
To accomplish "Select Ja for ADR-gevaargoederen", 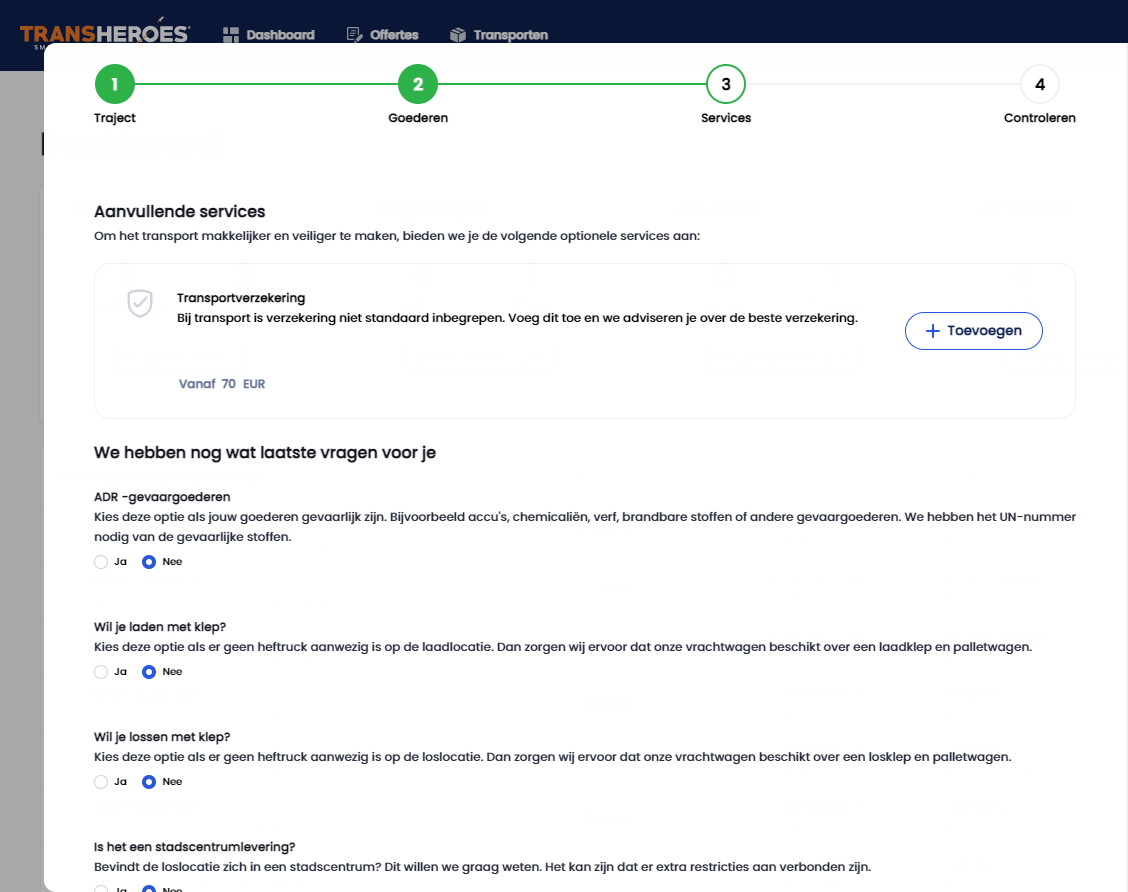I will click(99, 562).
